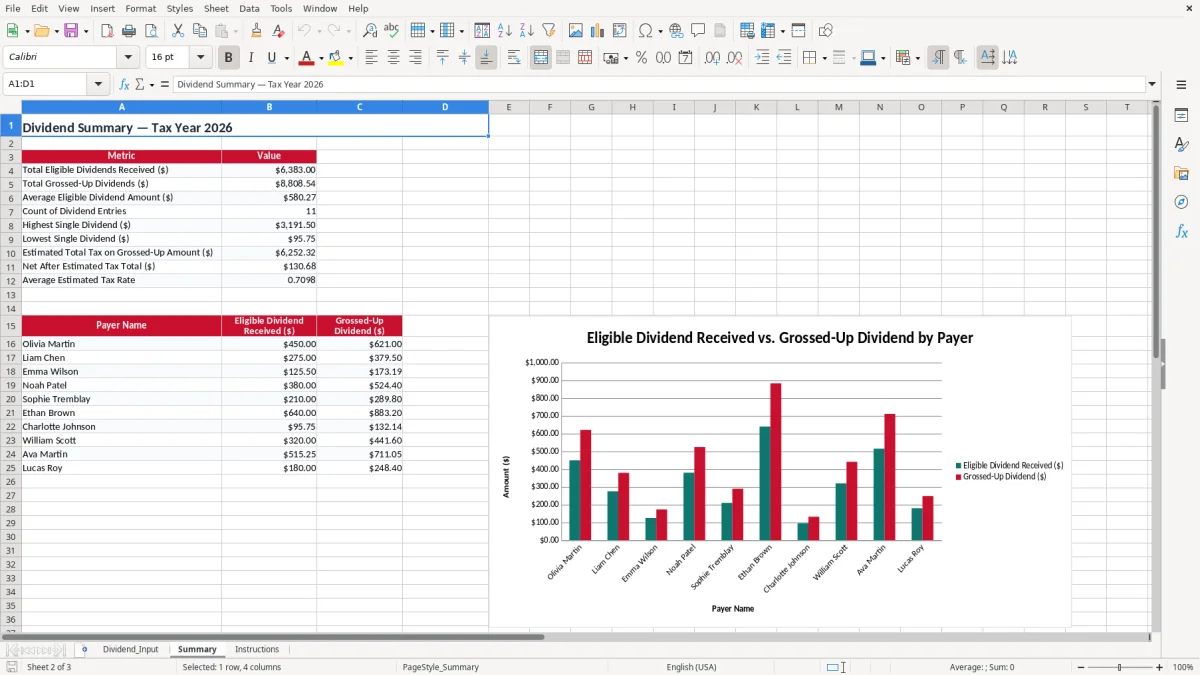The height and width of the screenshot is (675, 1200).
Task: Click the Function Wizard fx icon
Action: [x=125, y=85]
